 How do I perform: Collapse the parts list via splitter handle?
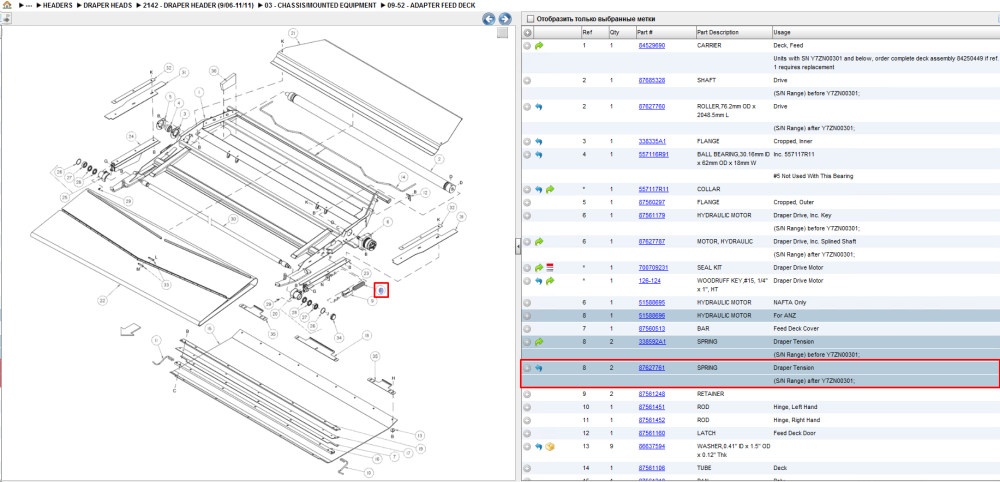click(x=518, y=245)
